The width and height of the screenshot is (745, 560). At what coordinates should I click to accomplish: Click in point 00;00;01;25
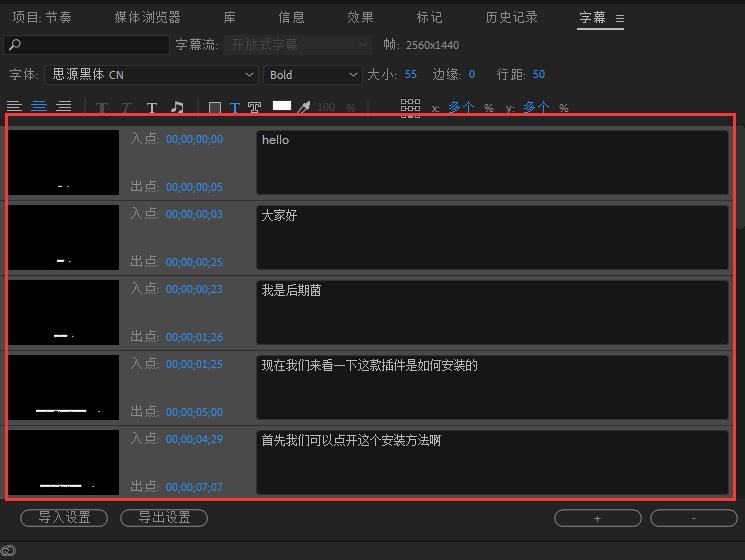194,364
